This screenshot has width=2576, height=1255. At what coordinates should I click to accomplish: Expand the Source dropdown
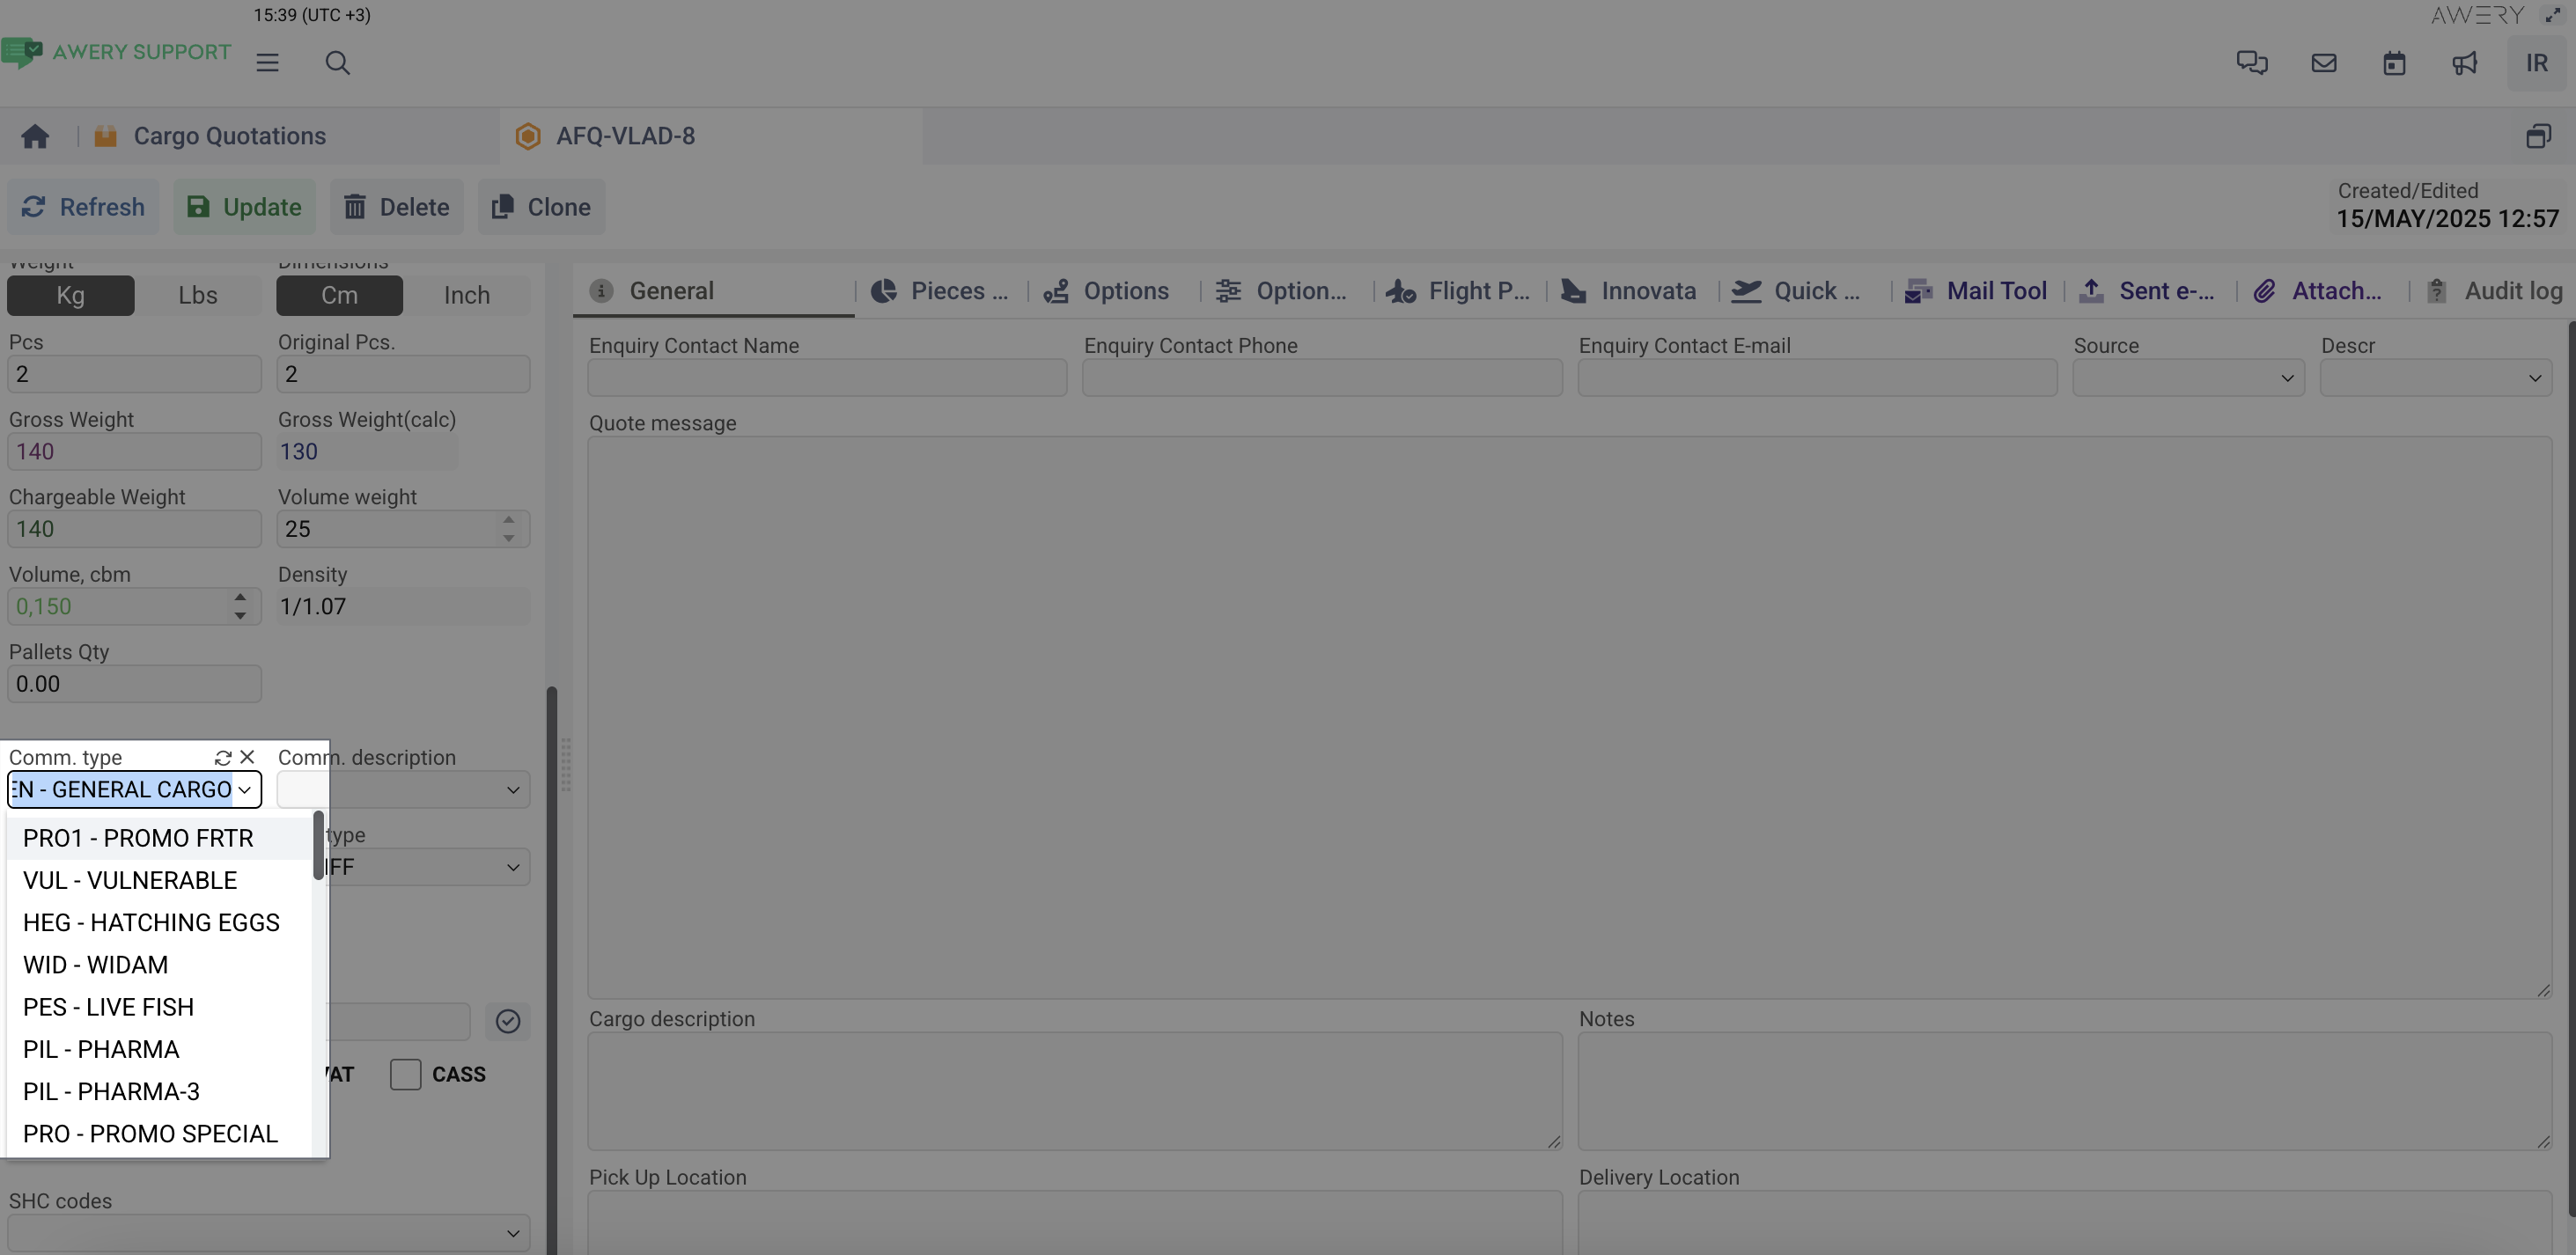click(2188, 378)
